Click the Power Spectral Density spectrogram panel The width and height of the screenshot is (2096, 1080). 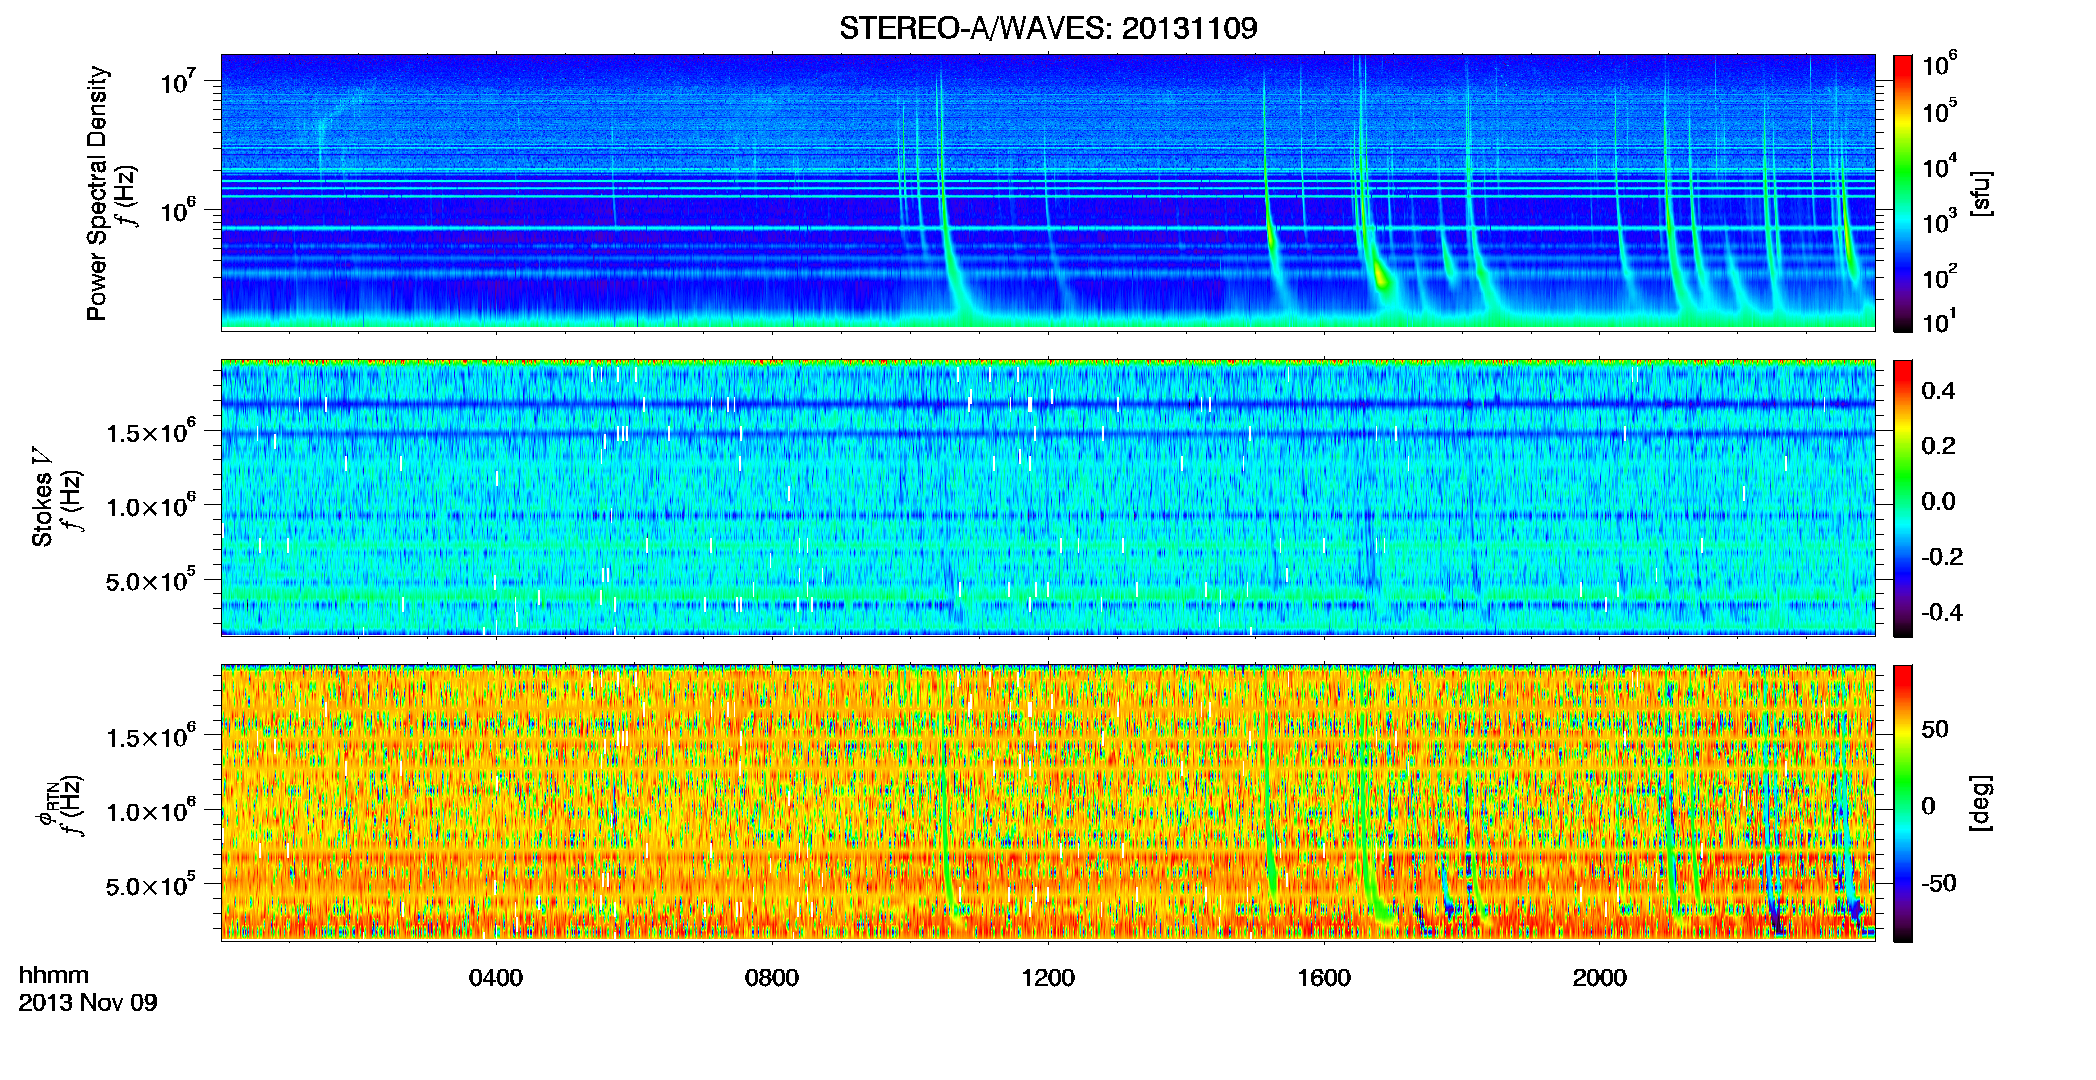pos(1048,192)
